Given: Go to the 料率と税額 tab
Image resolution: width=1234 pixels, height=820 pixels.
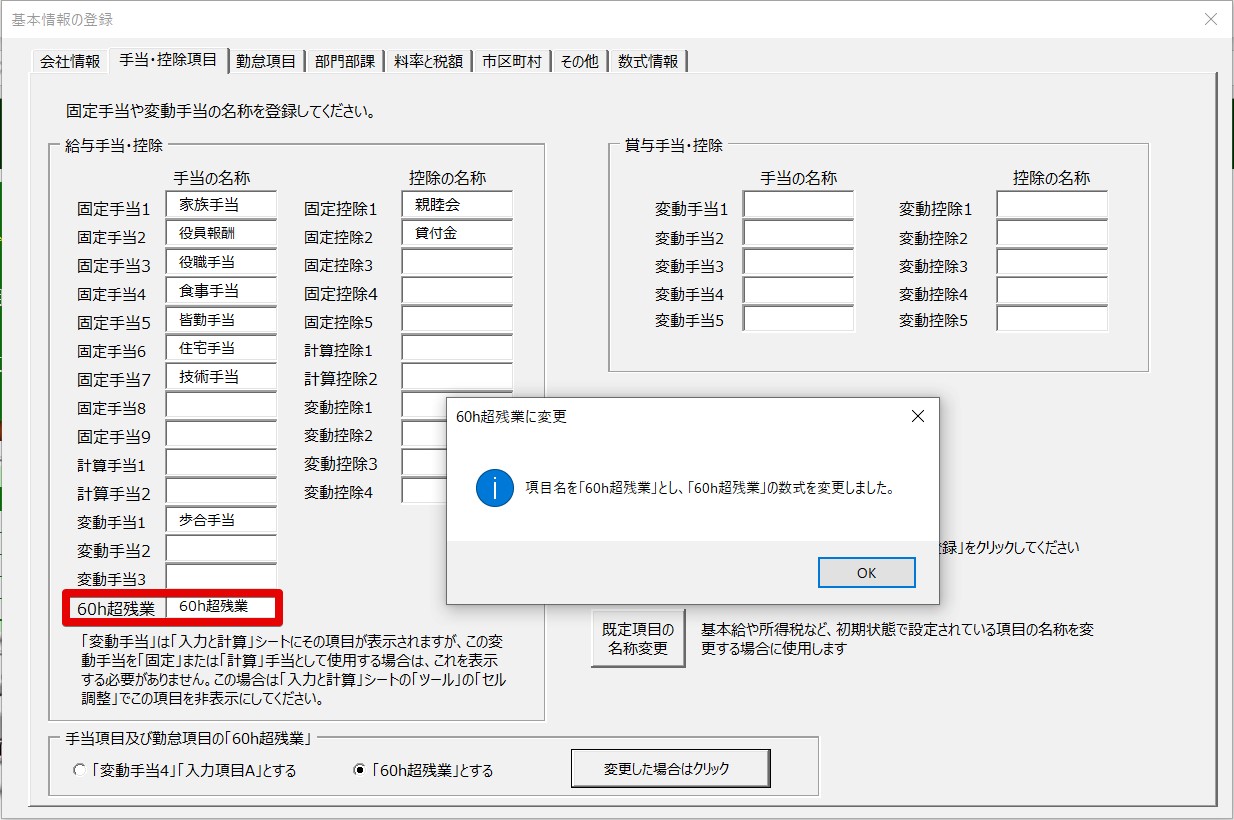Looking at the screenshot, I should coord(428,61).
